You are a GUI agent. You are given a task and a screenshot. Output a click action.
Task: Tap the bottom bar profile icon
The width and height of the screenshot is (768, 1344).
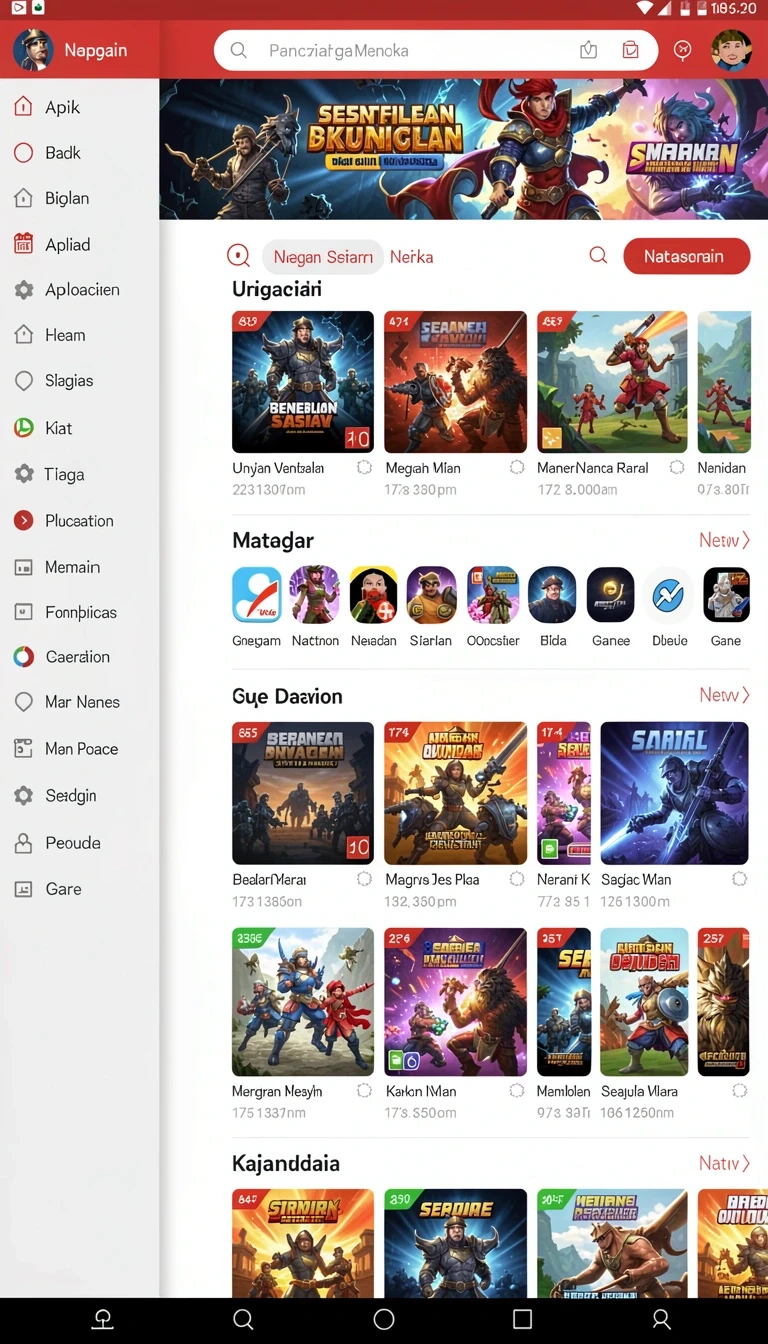[661, 1320]
